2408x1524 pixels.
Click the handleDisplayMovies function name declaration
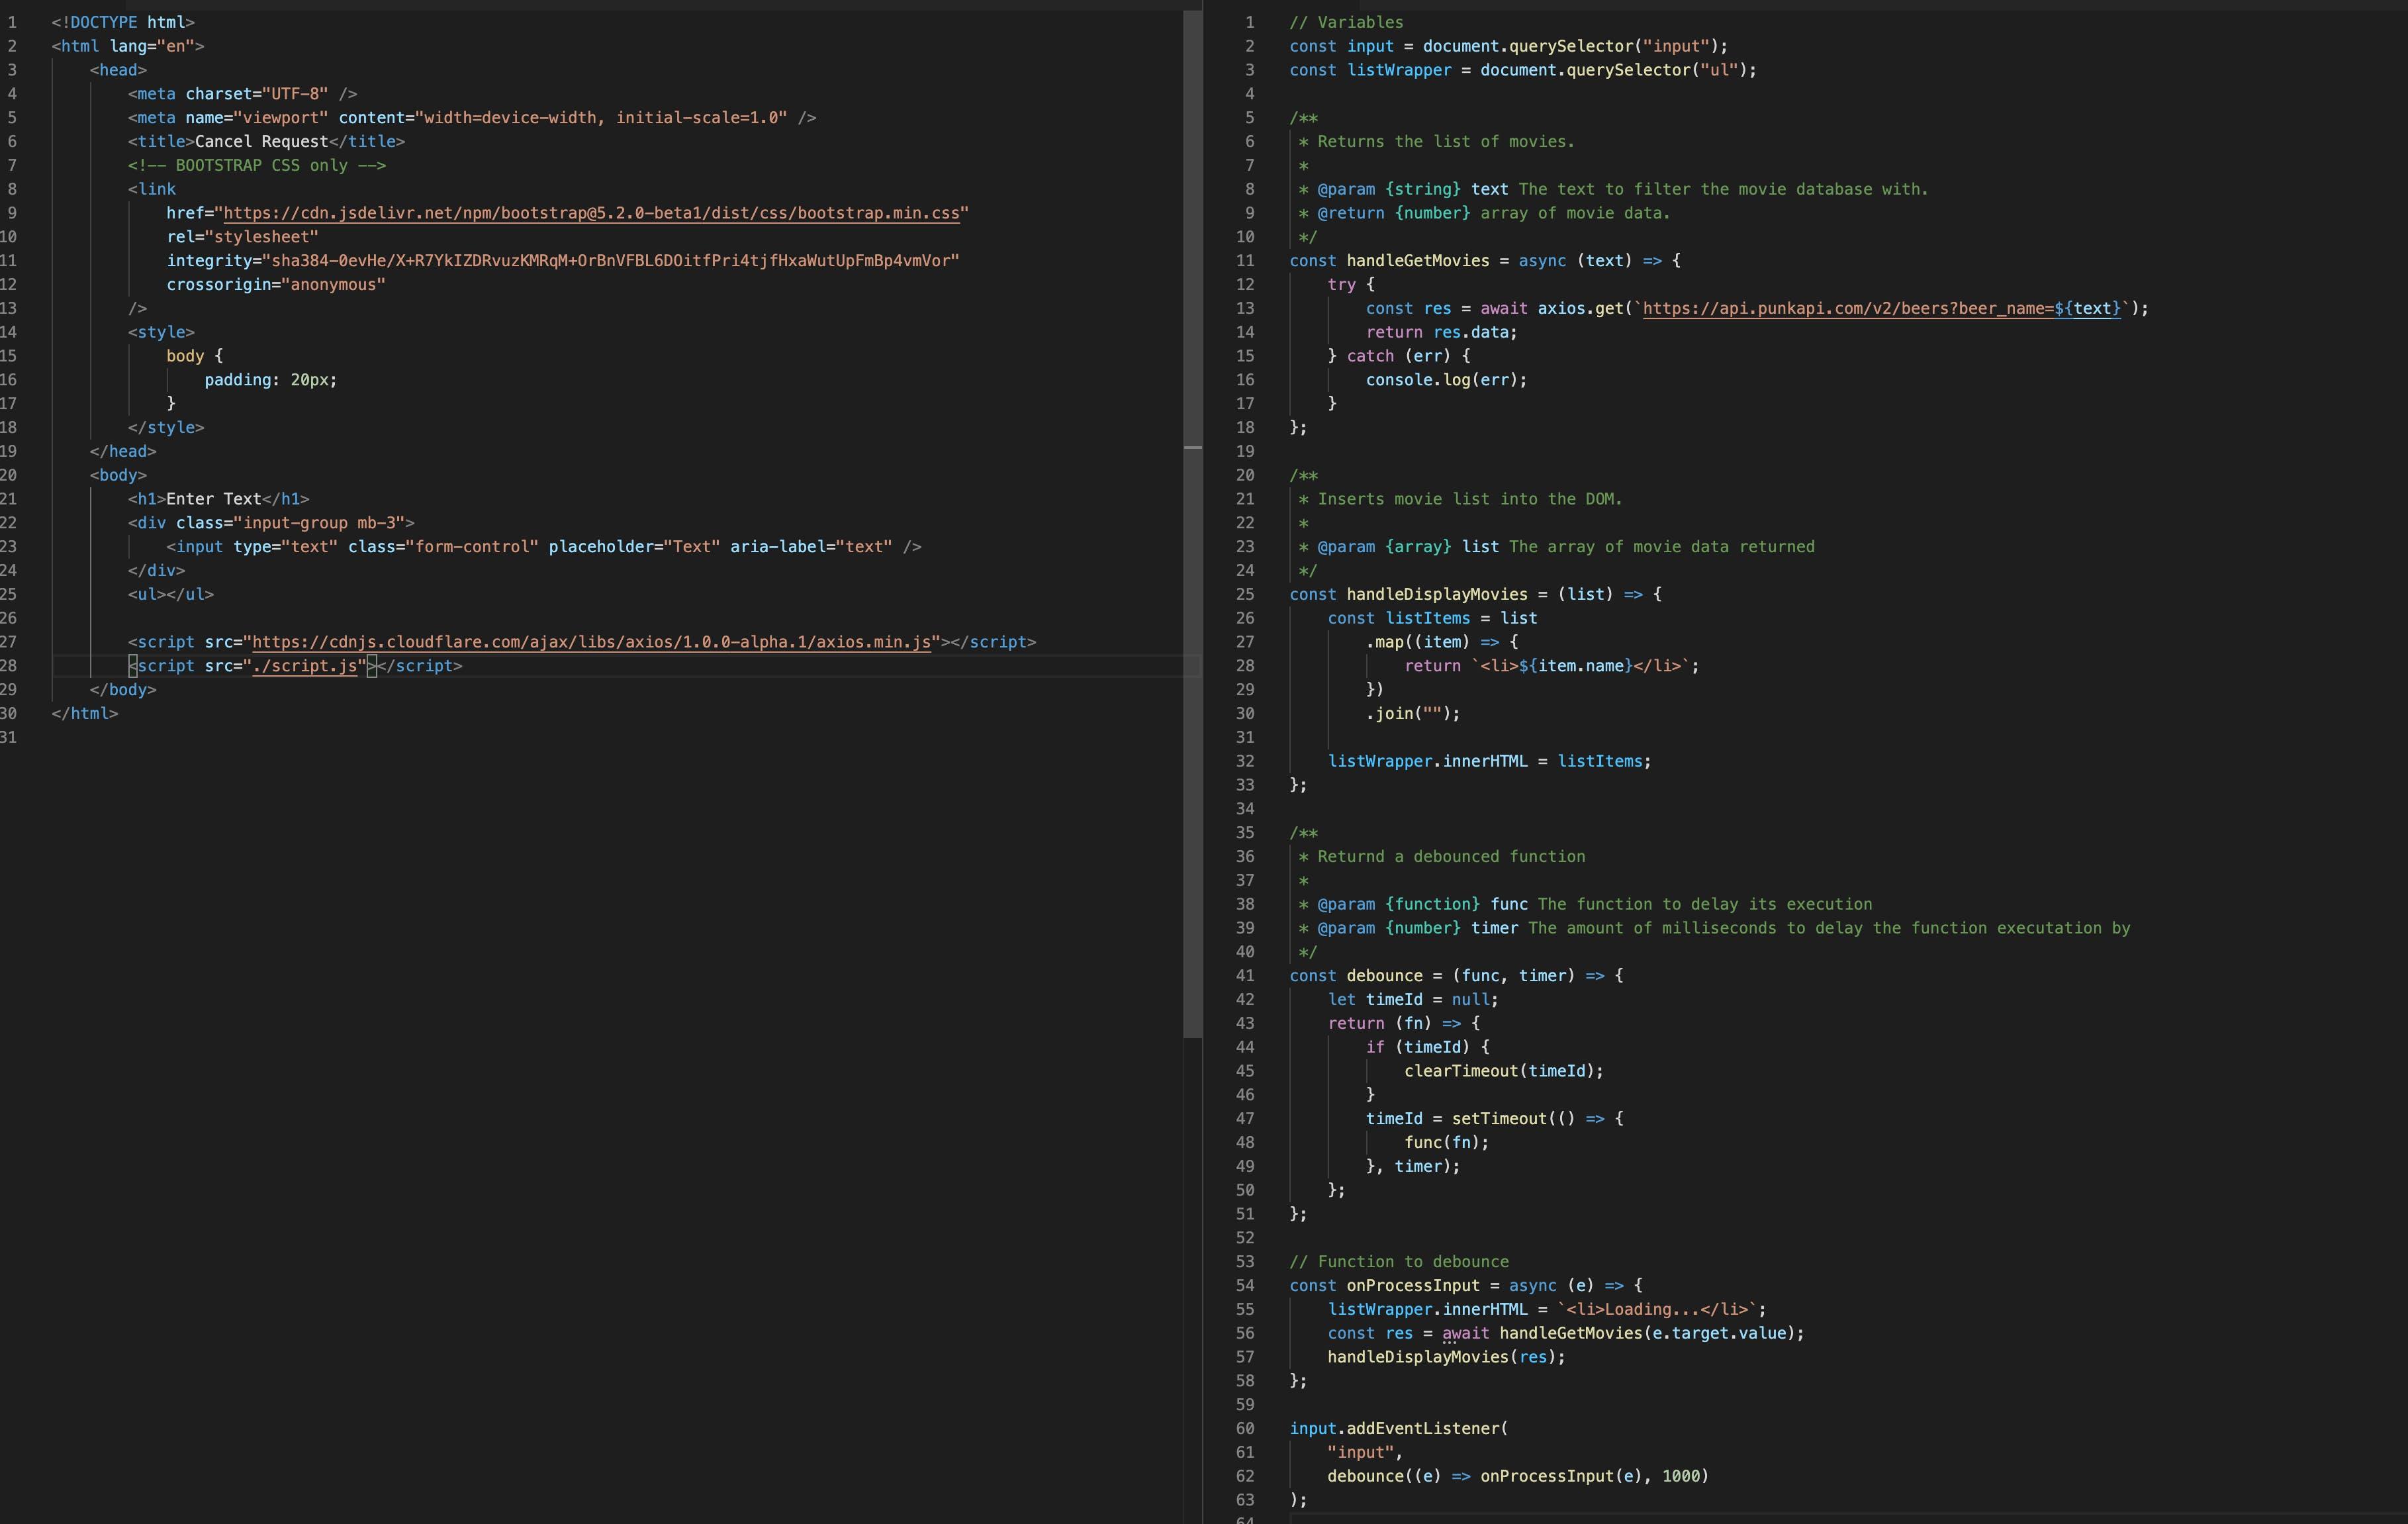[x=1436, y=594]
